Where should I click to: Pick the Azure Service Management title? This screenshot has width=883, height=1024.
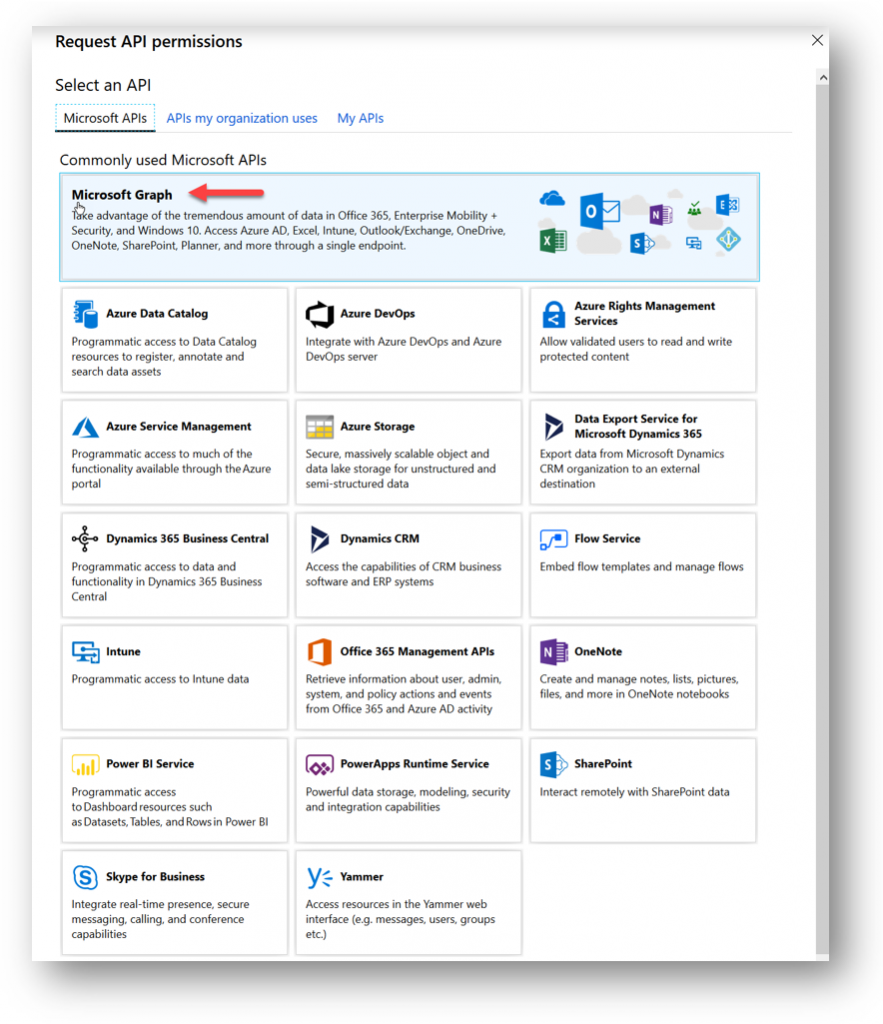point(178,426)
